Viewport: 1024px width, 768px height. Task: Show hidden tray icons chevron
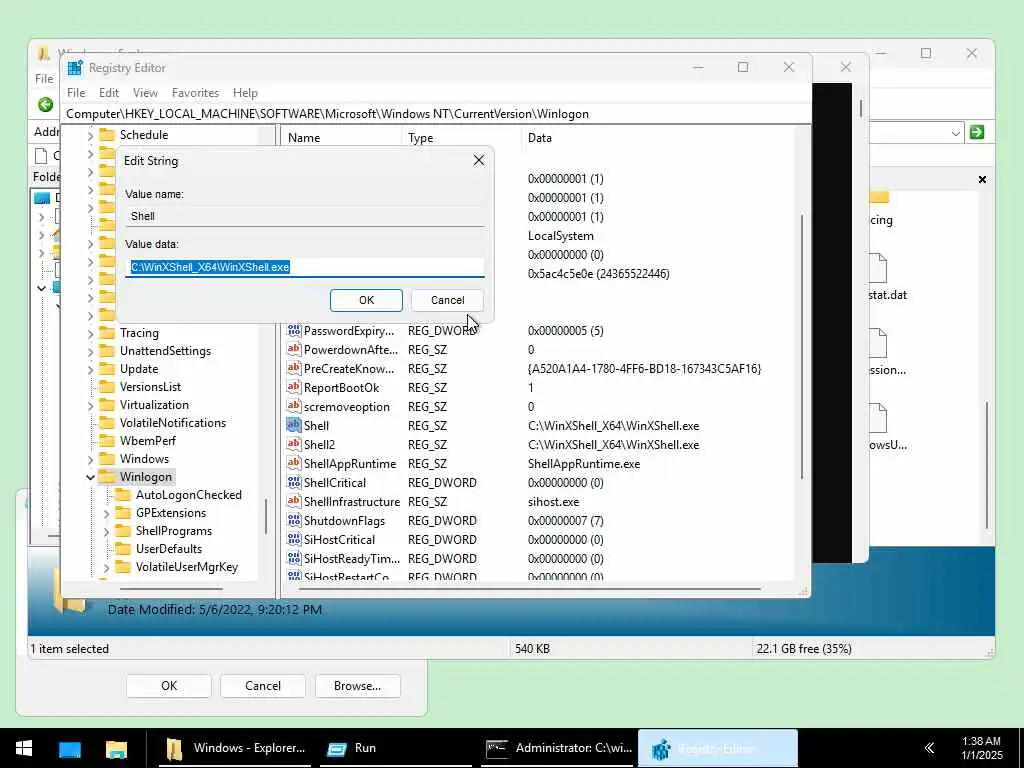coord(929,748)
